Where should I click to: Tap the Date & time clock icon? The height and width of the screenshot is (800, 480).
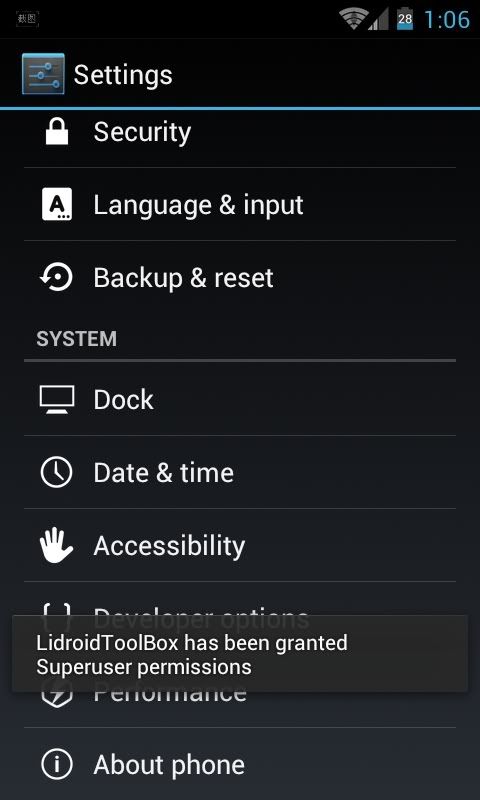click(57, 472)
